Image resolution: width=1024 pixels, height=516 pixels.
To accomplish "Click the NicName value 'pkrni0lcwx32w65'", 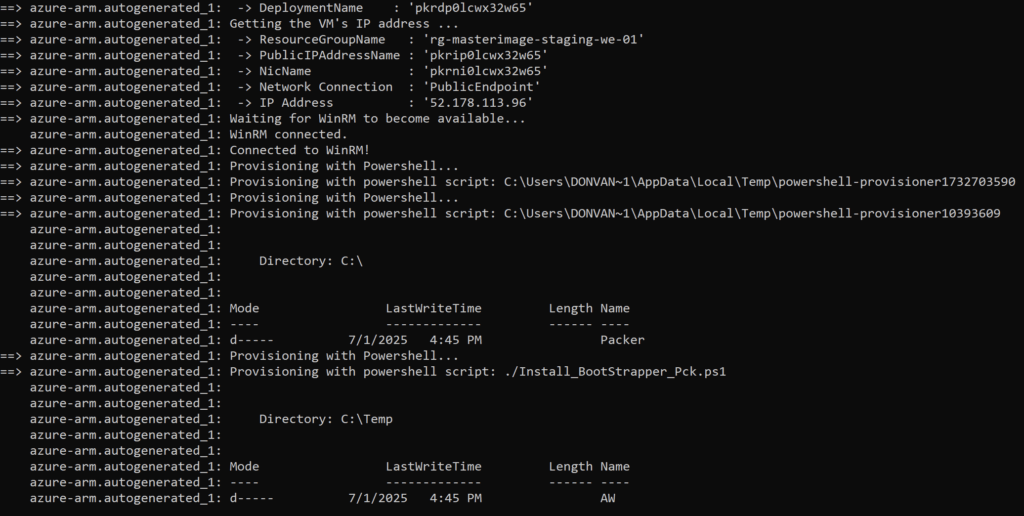I will pos(485,71).
